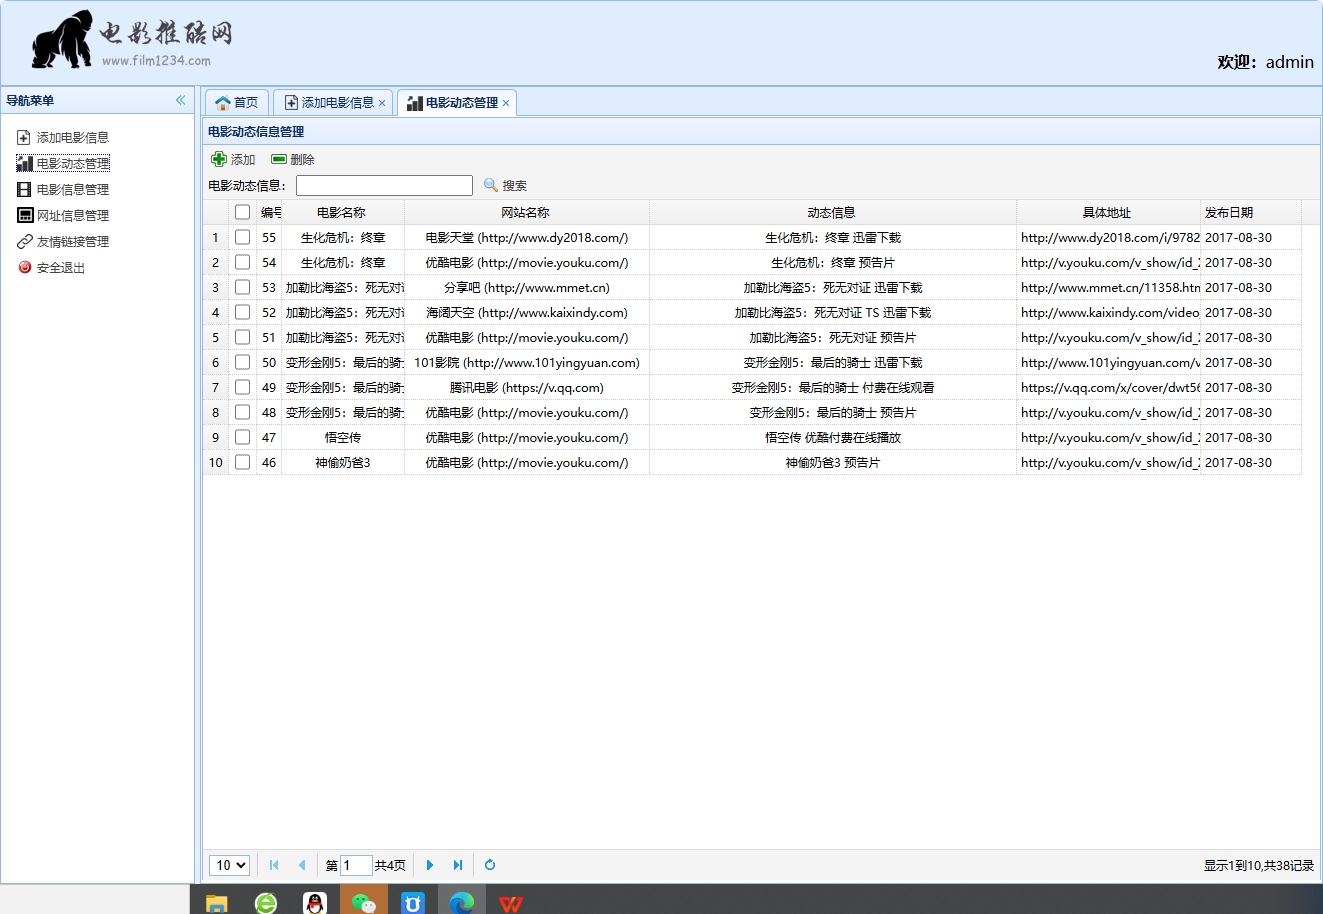Check the checkbox for record 46
Viewport: 1323px width, 914px height.
pyautogui.click(x=242, y=463)
